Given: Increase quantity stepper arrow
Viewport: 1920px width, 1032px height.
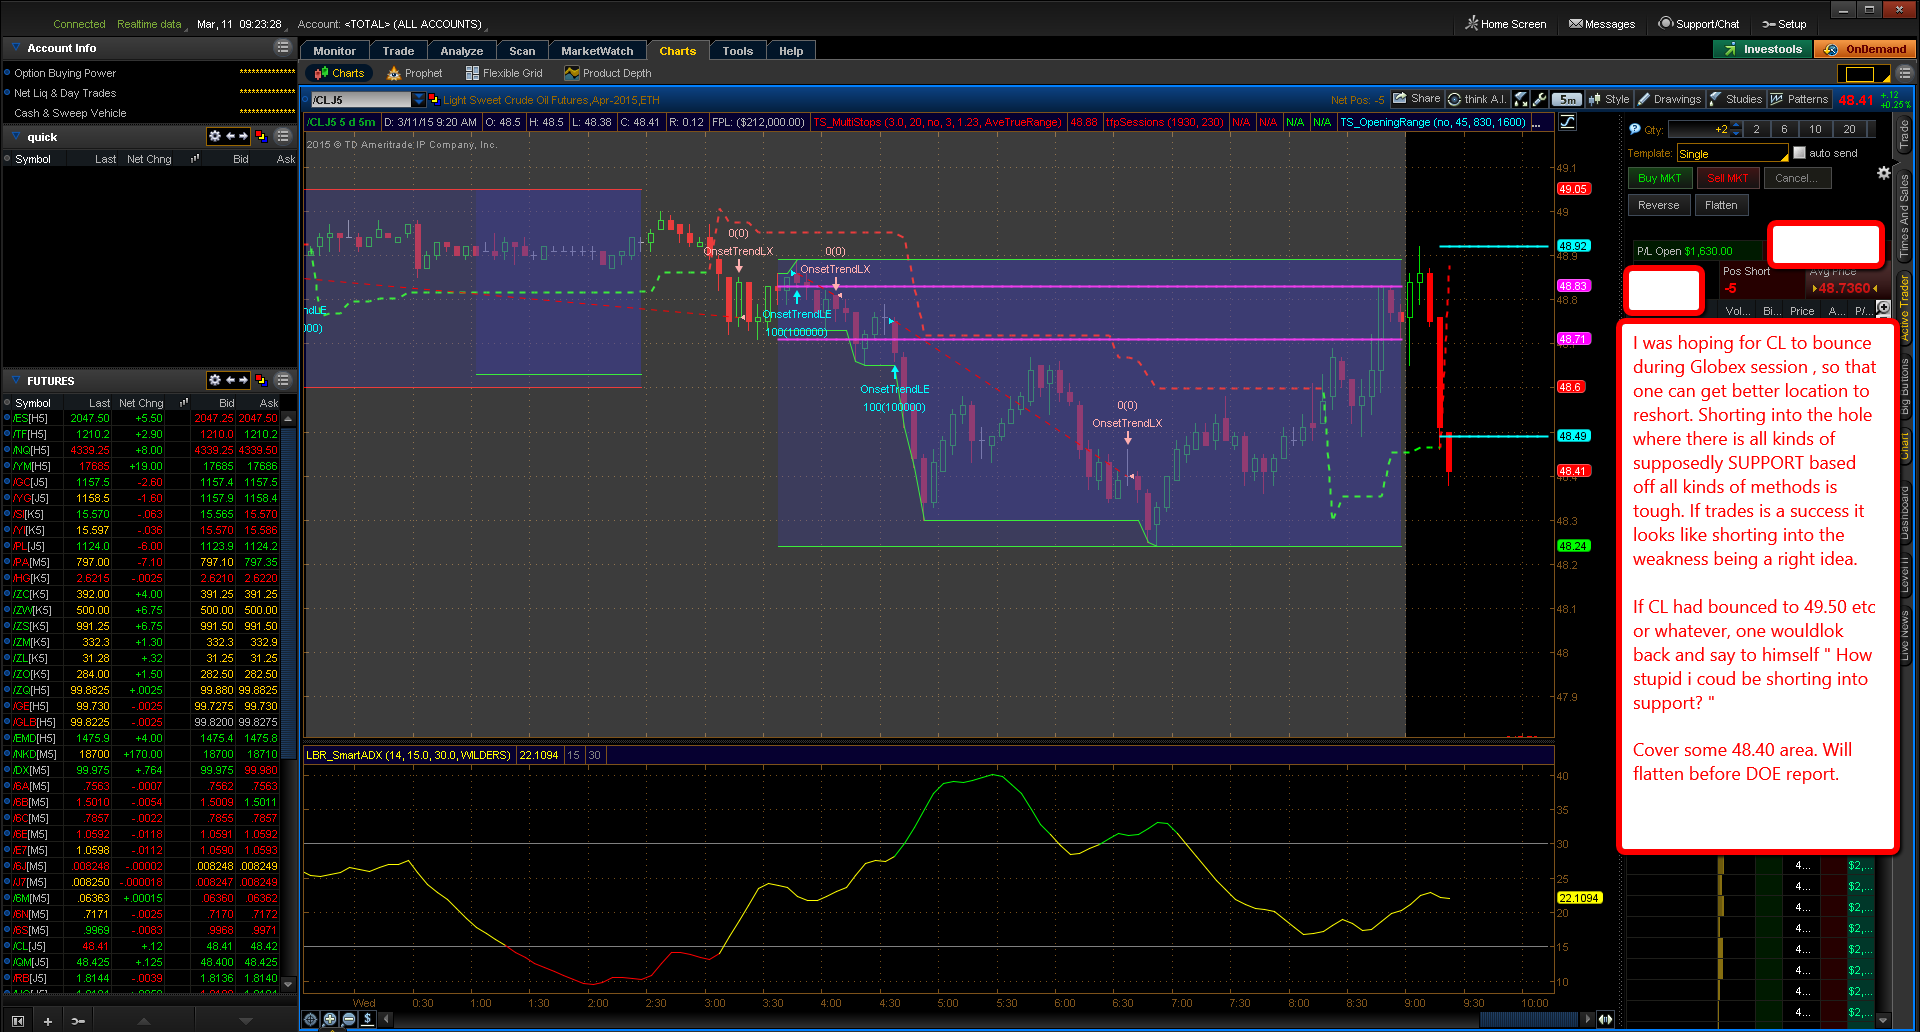Looking at the screenshot, I should [x=1737, y=125].
